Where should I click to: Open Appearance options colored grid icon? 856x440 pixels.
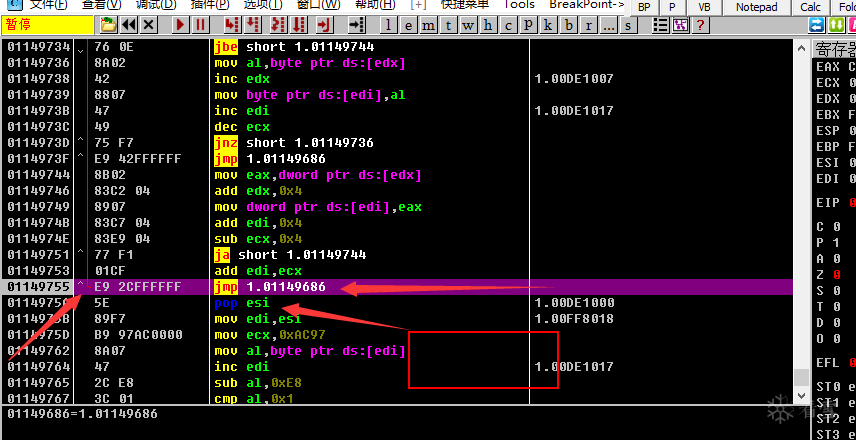(680, 25)
